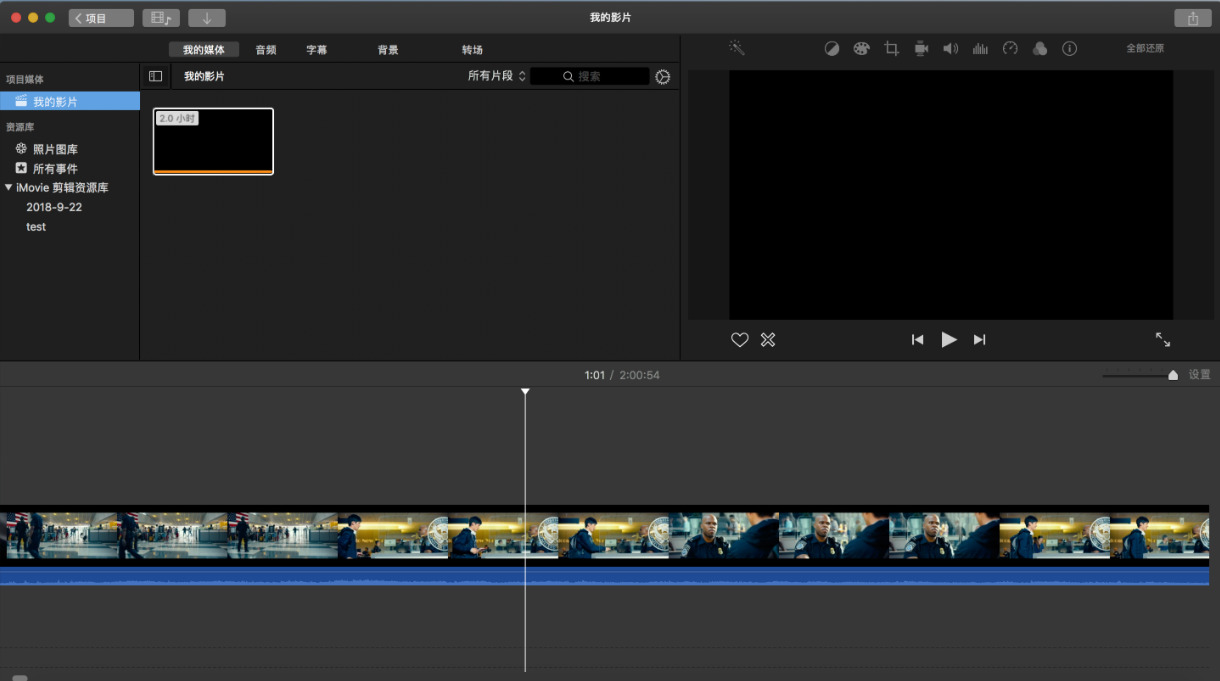Image resolution: width=1220 pixels, height=681 pixels.
Task: Click the 全部还原 reset all button
Action: tap(1145, 48)
